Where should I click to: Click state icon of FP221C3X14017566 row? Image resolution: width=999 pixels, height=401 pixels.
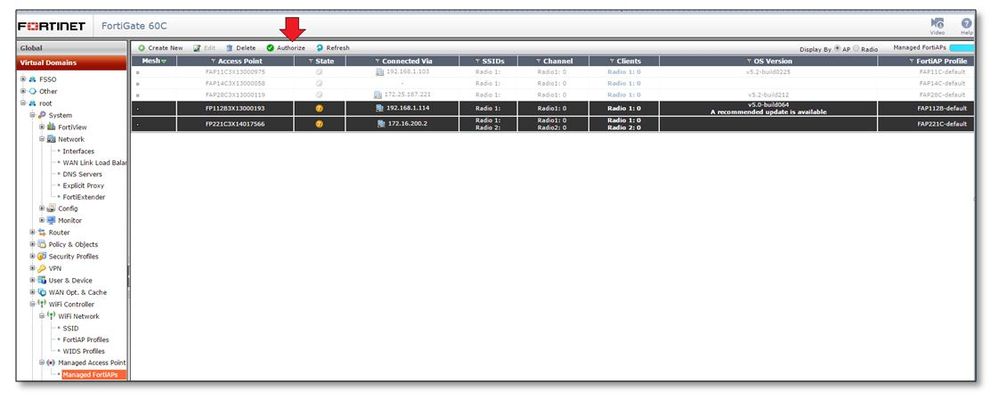point(319,124)
